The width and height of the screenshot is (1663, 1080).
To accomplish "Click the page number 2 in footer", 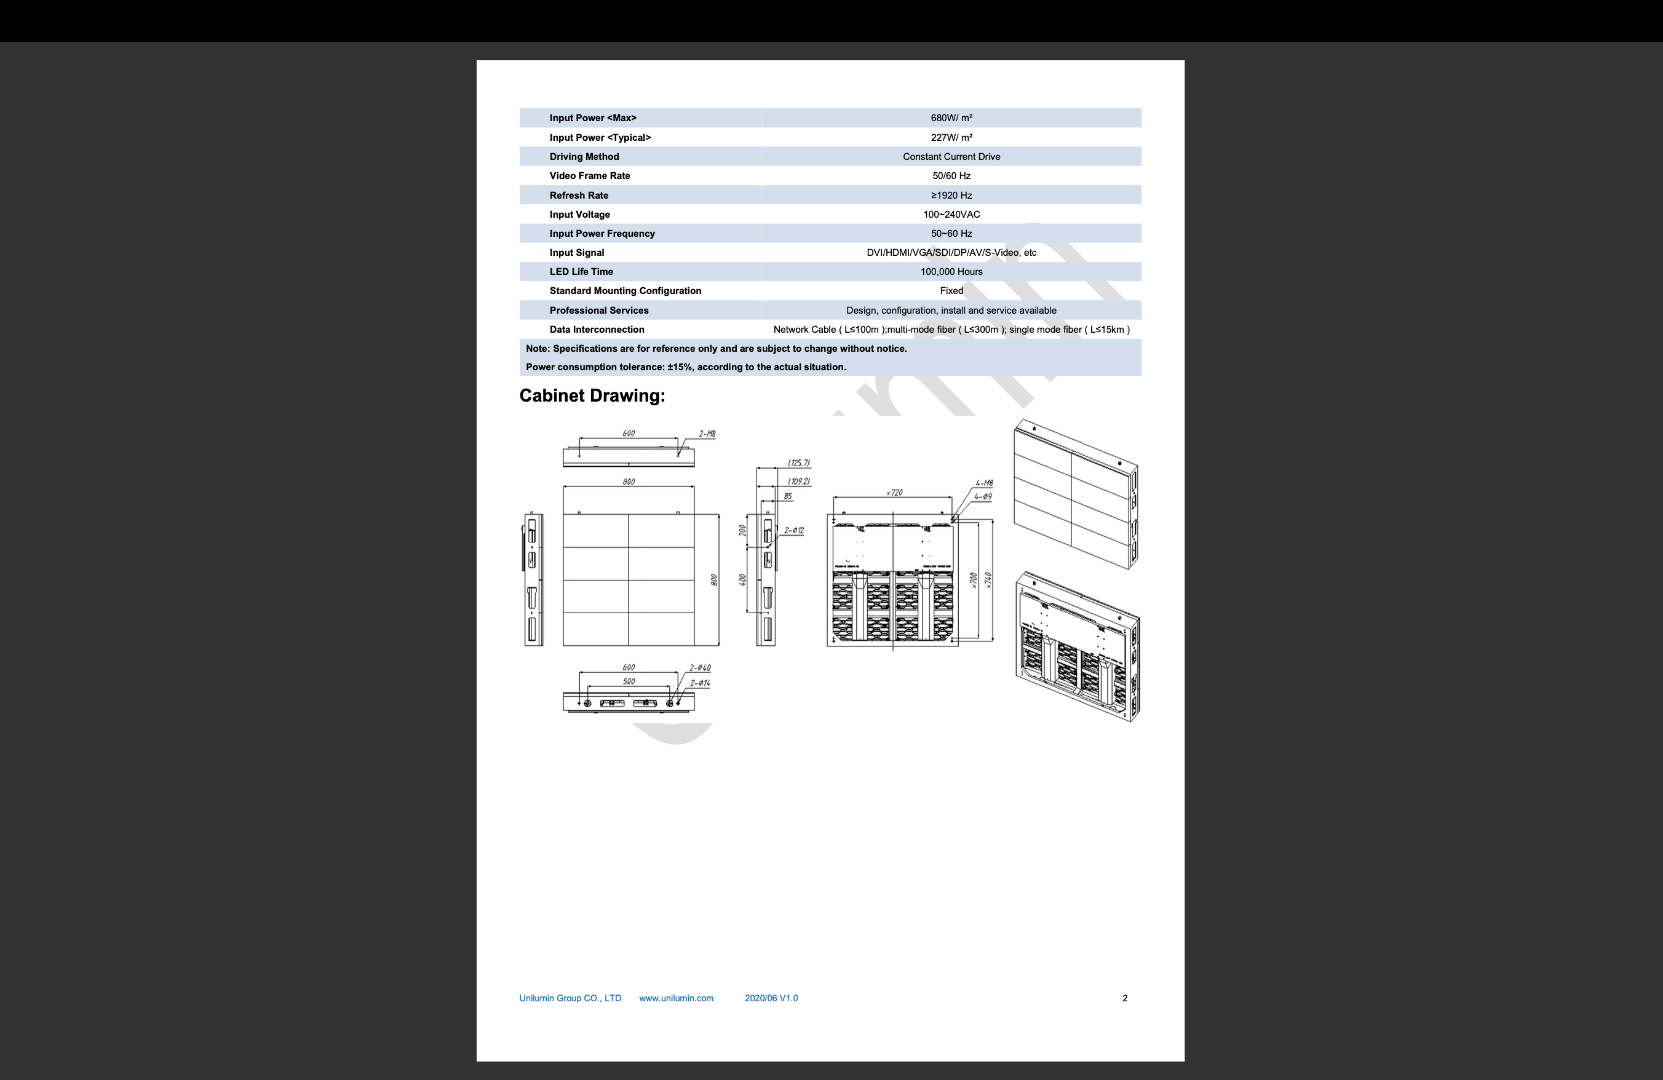I will tap(1125, 998).
